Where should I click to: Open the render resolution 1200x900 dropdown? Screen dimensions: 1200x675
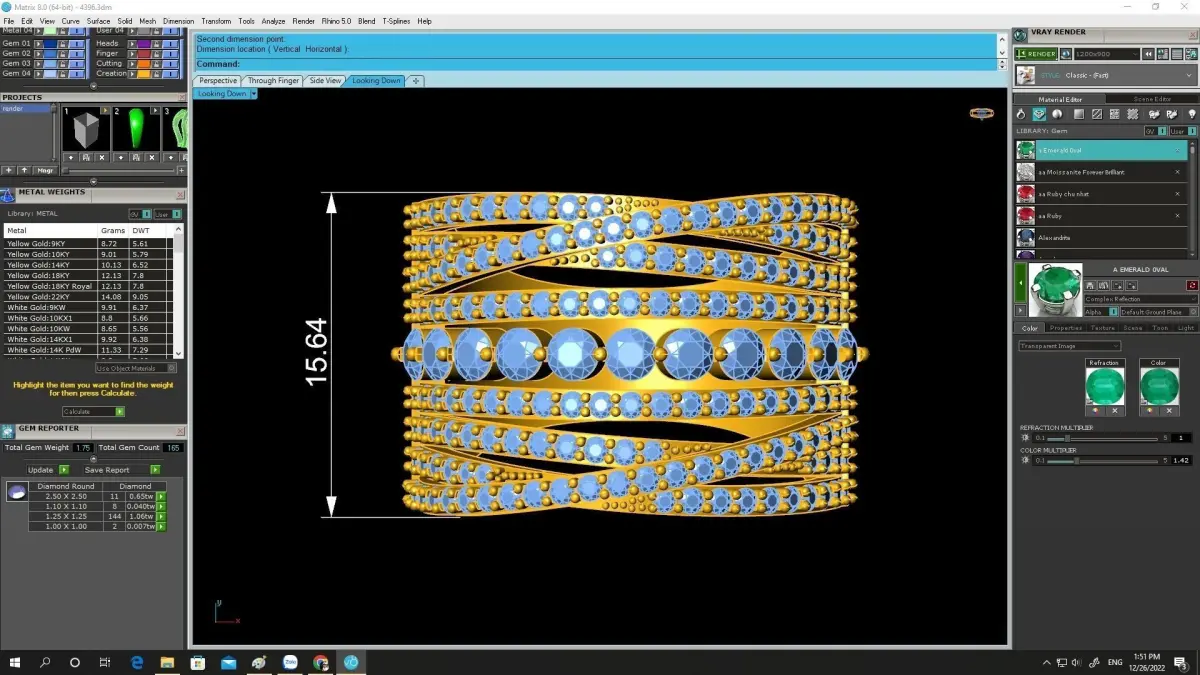1106,54
